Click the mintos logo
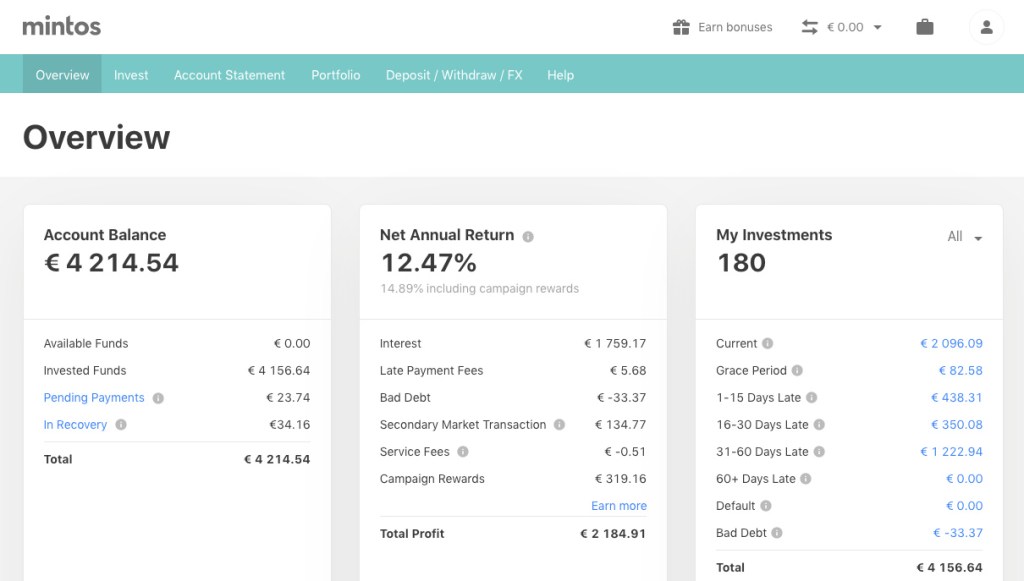The height and width of the screenshot is (581, 1024). pos(62,26)
